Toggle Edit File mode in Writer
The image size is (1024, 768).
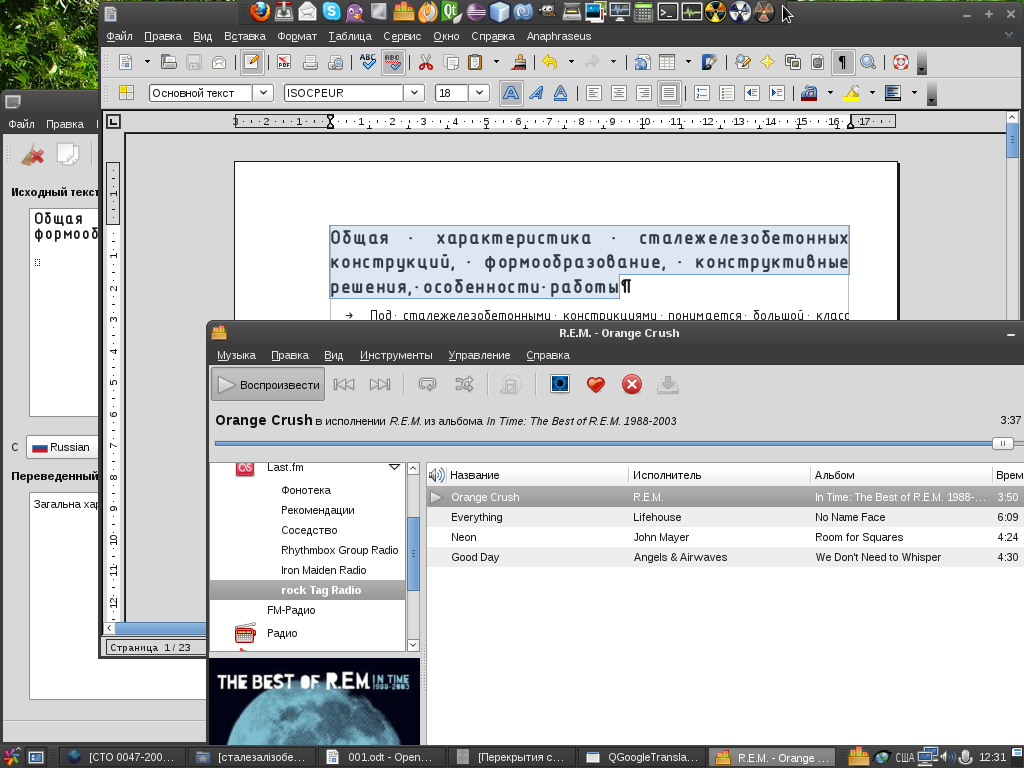click(251, 62)
